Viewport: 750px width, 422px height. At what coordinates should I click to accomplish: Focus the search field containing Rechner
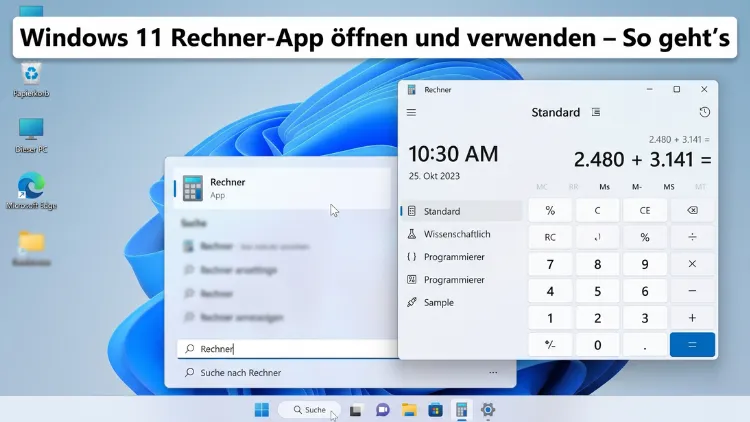tap(287, 349)
